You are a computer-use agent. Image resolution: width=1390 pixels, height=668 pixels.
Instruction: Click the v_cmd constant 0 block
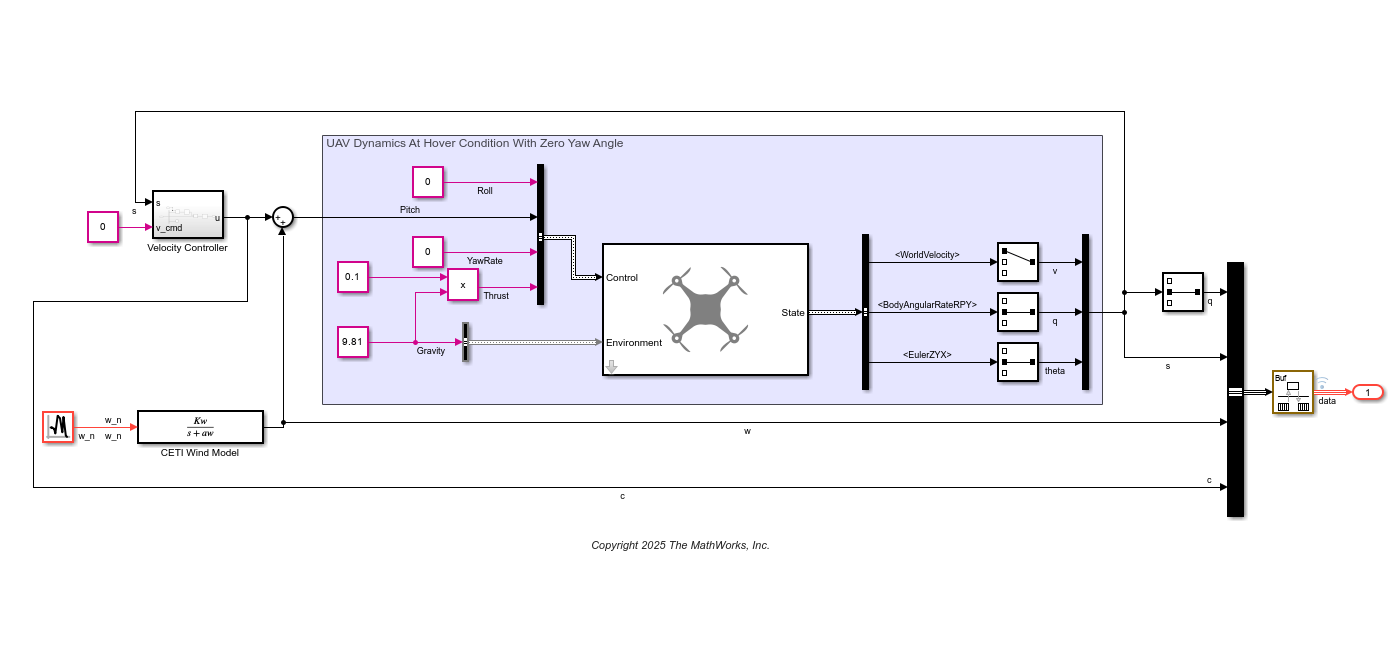pos(102,227)
